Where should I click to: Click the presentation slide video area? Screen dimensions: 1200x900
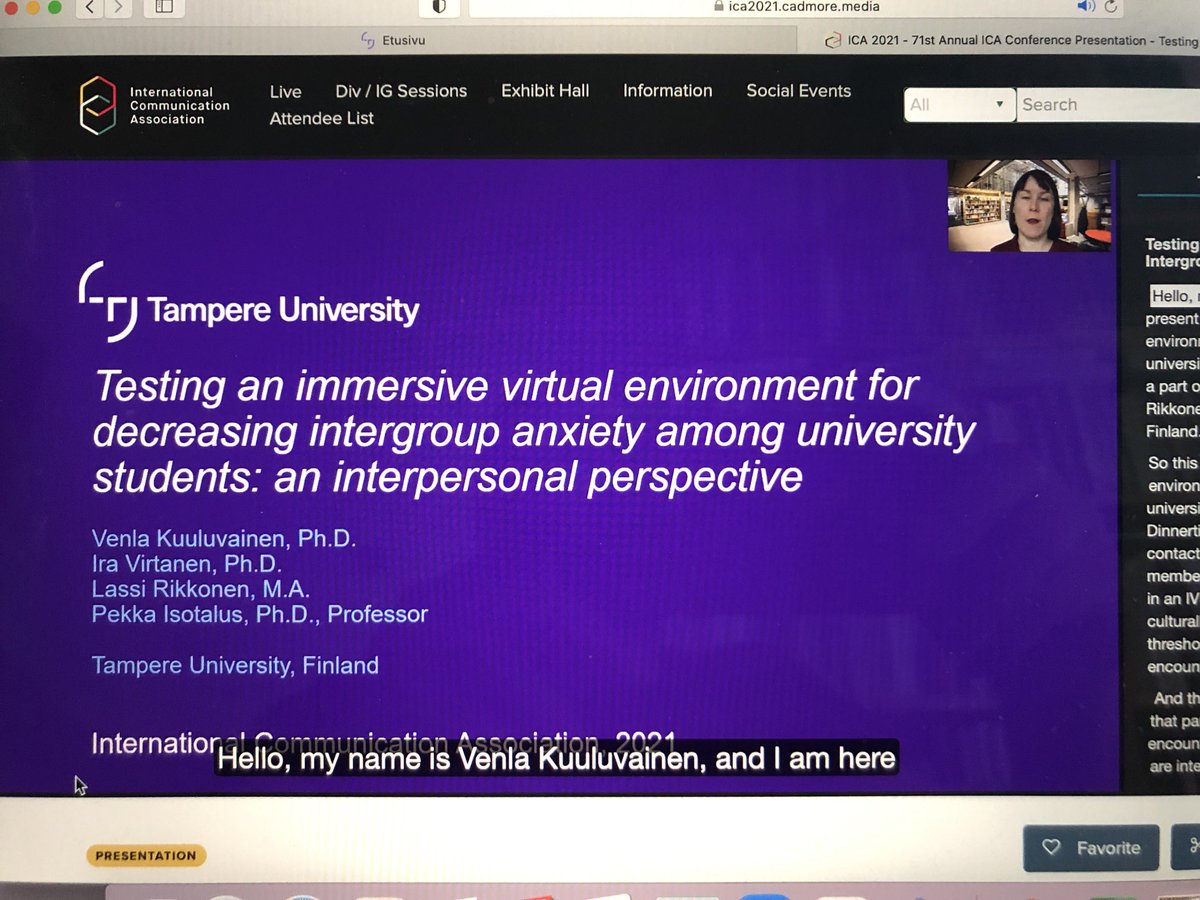[560, 475]
